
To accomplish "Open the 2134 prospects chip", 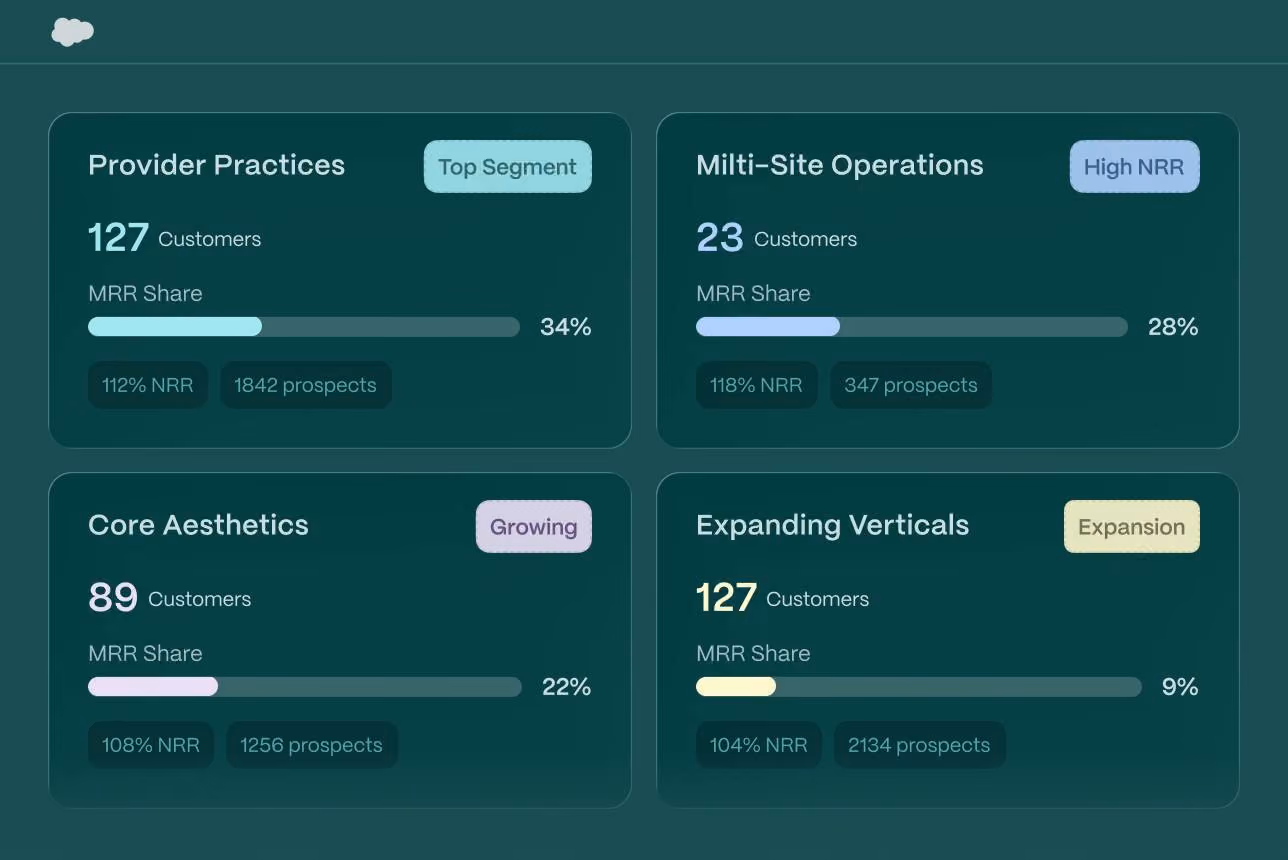I will coord(919,745).
